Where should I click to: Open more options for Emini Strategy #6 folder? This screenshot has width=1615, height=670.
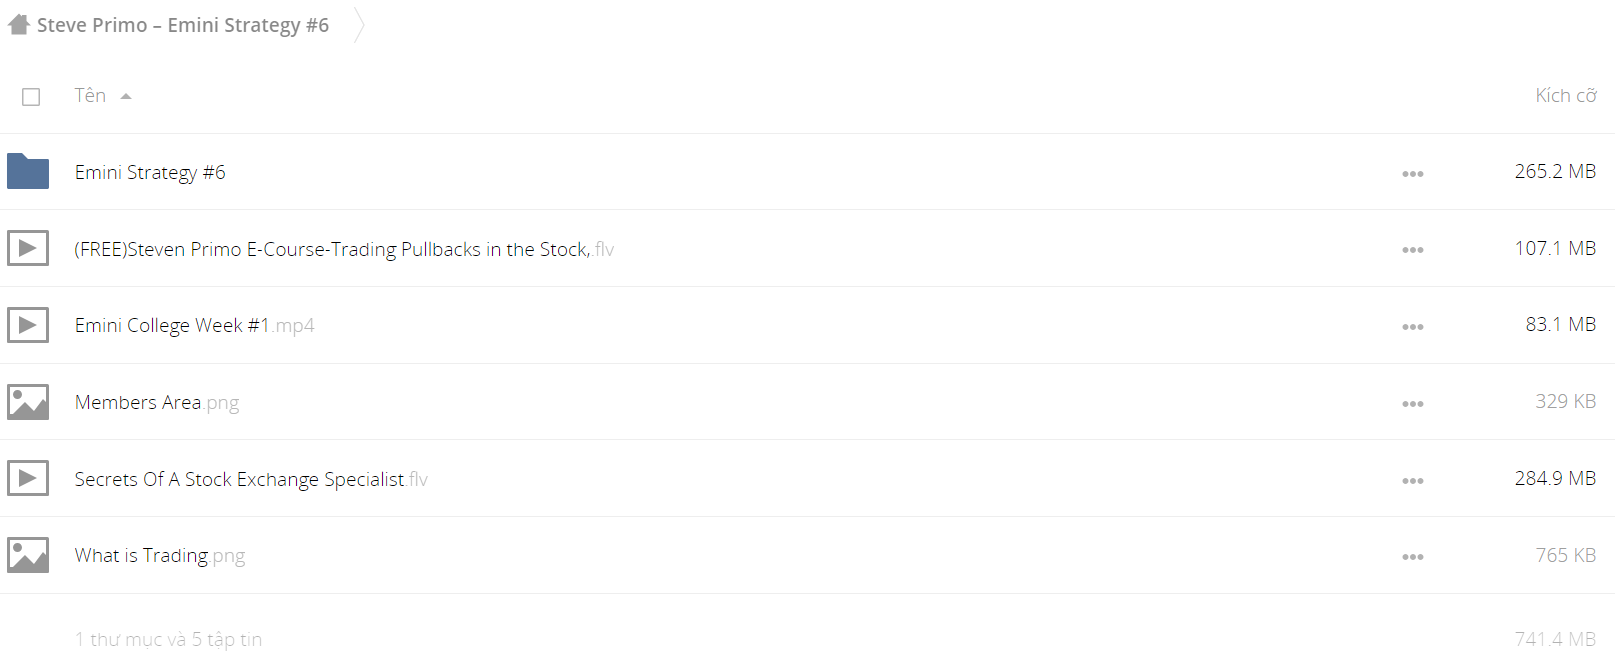1412,174
